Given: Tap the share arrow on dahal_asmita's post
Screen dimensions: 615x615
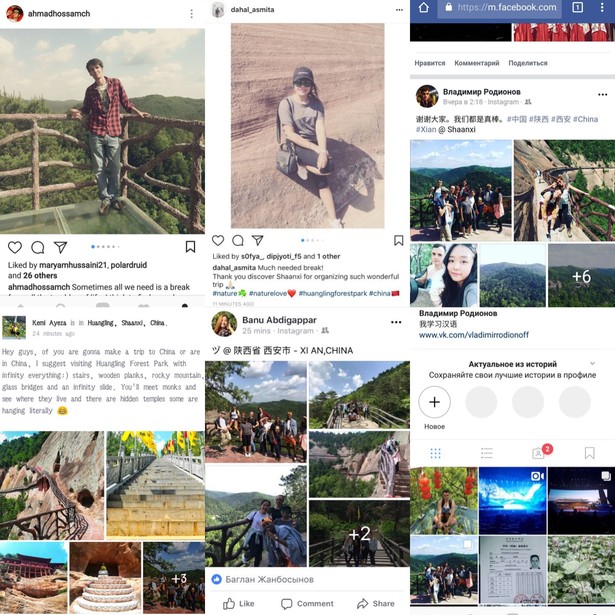Looking at the screenshot, I should tap(257, 240).
